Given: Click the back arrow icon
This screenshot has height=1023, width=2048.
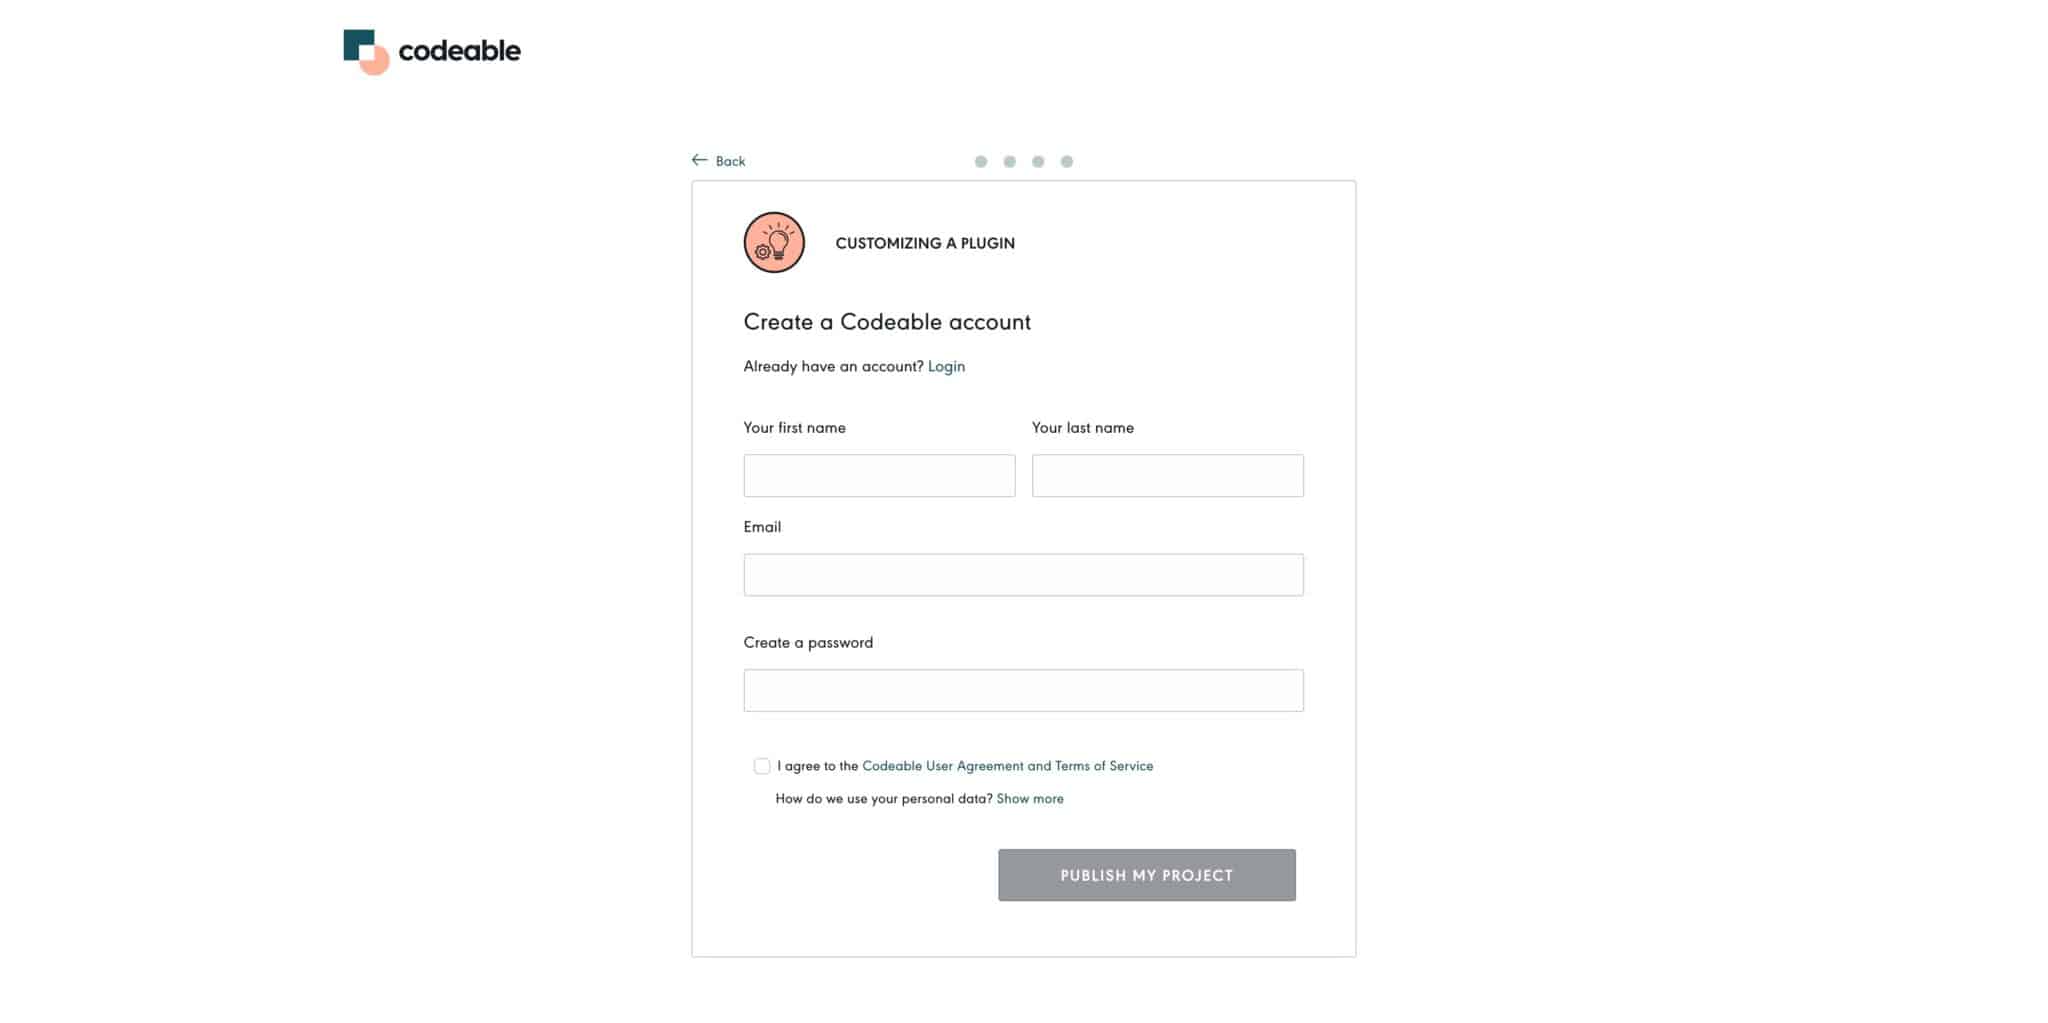Looking at the screenshot, I should (700, 159).
